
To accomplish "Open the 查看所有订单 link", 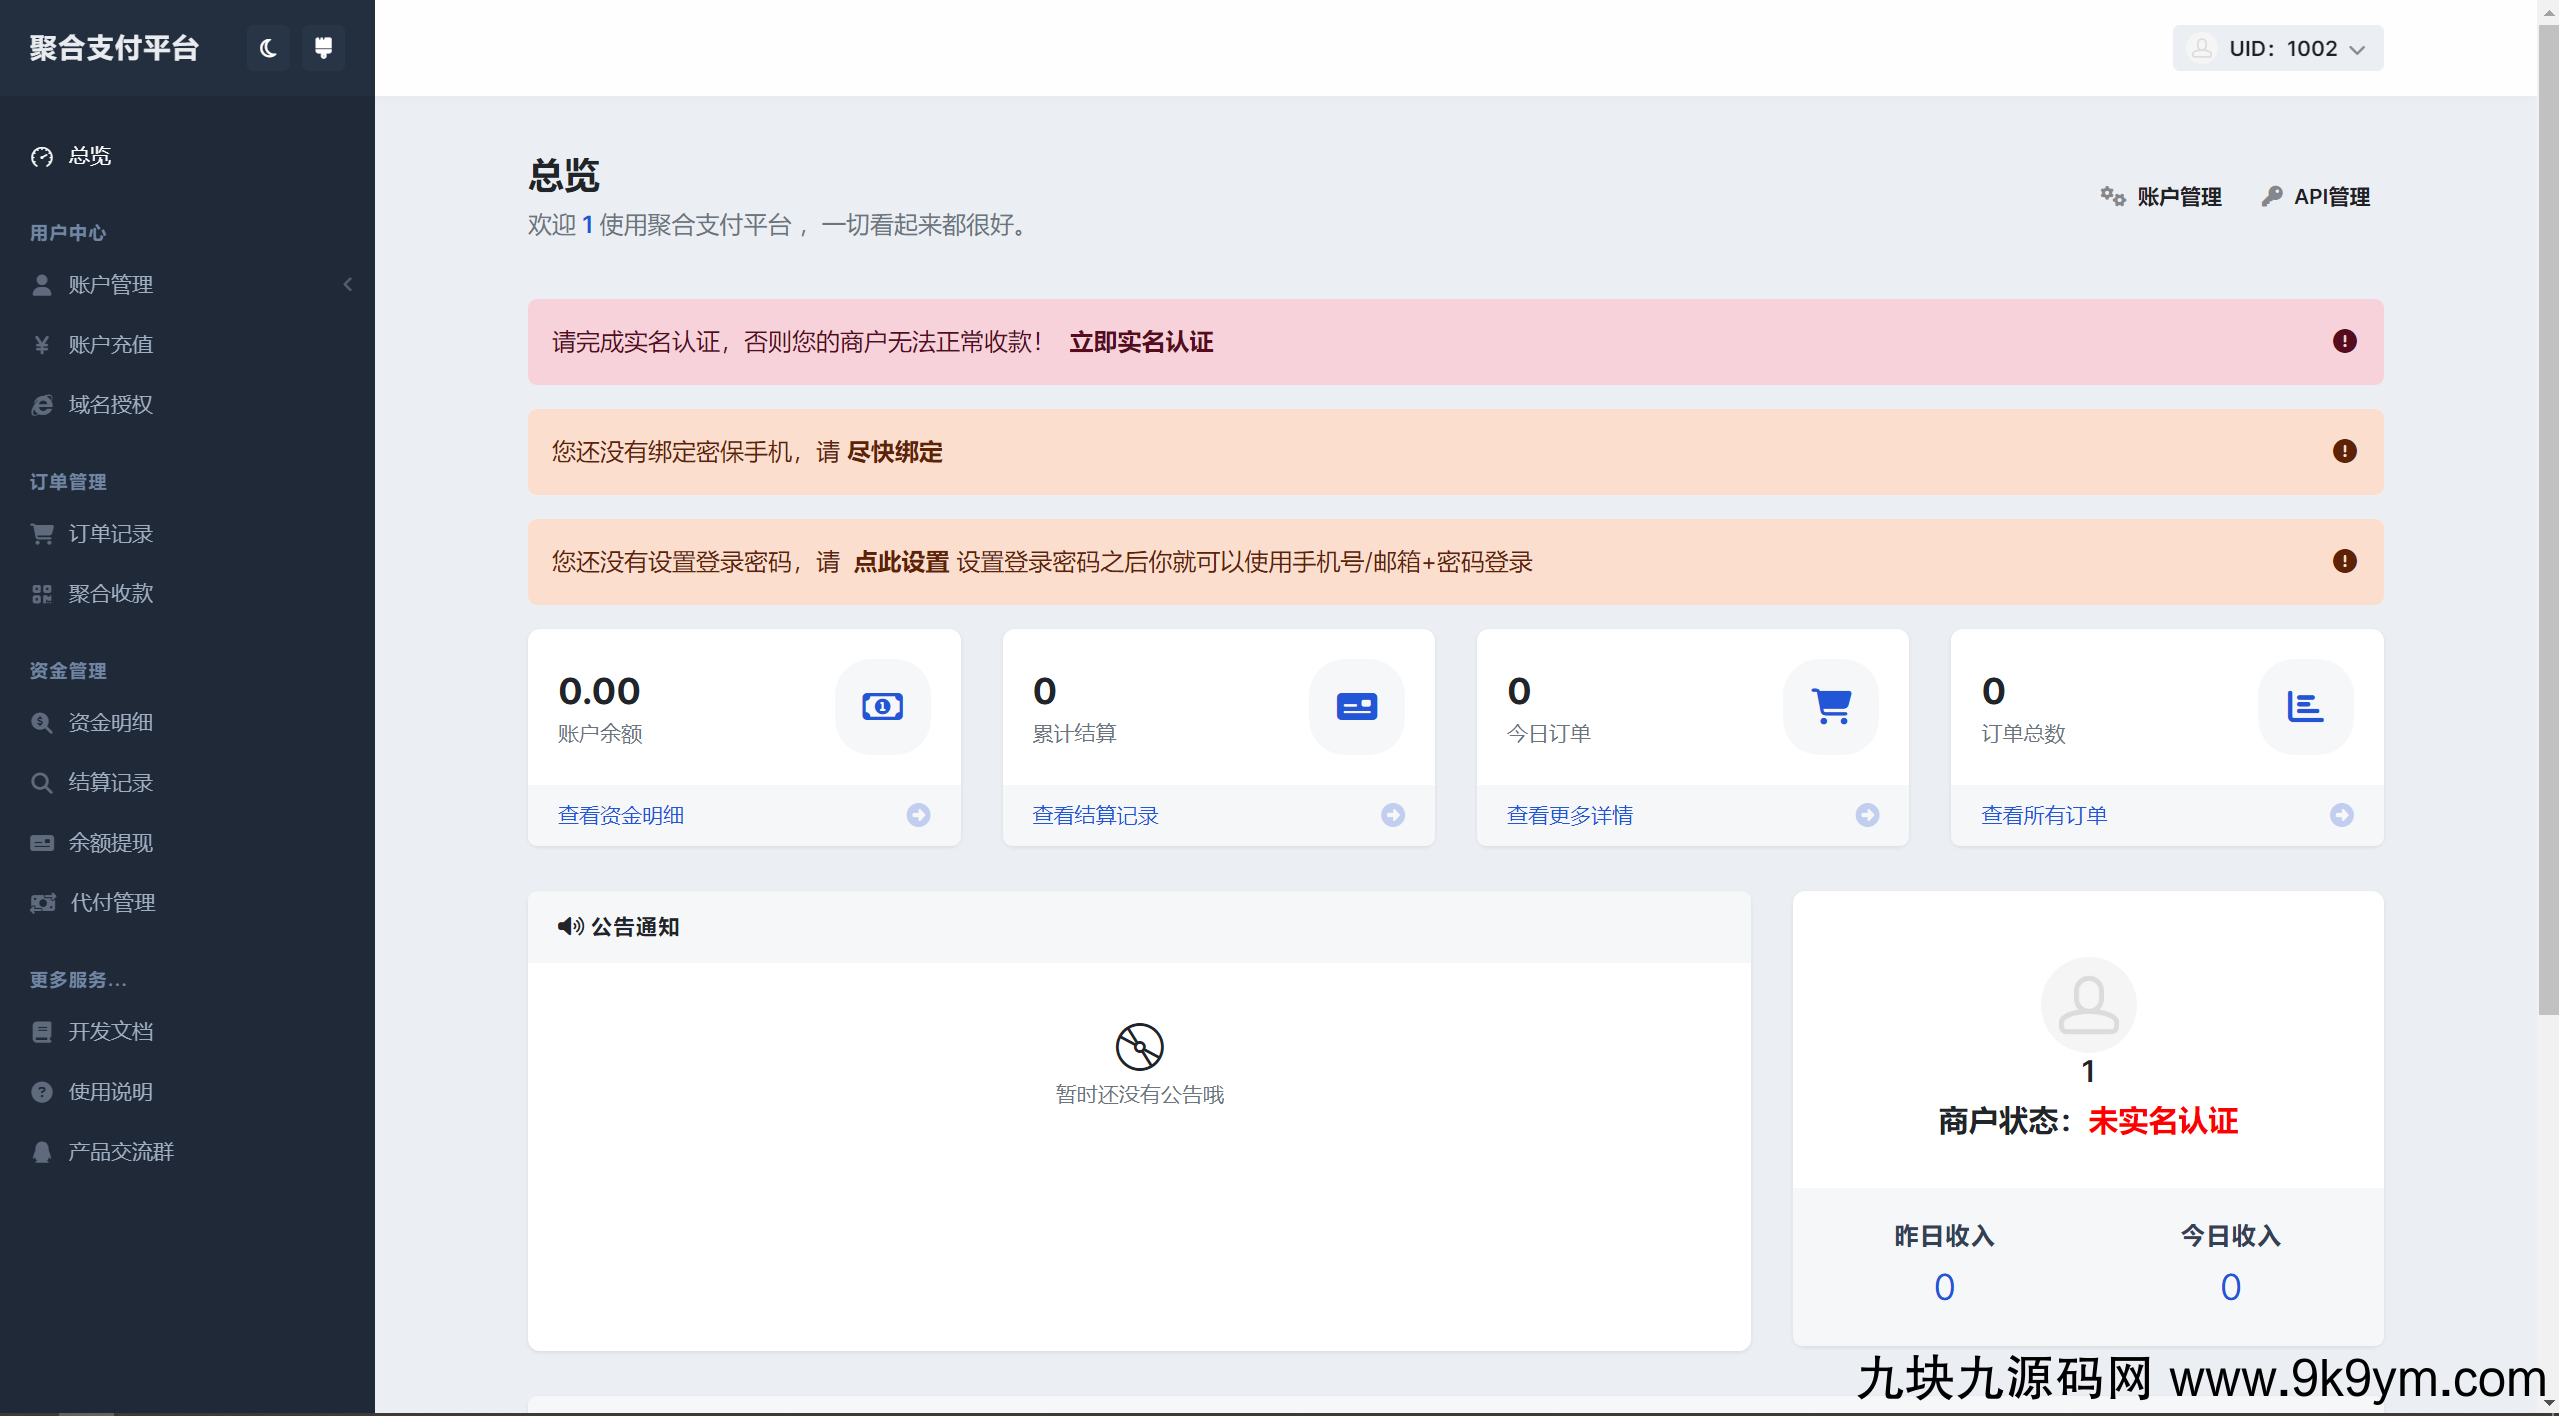I will pos(2044,816).
